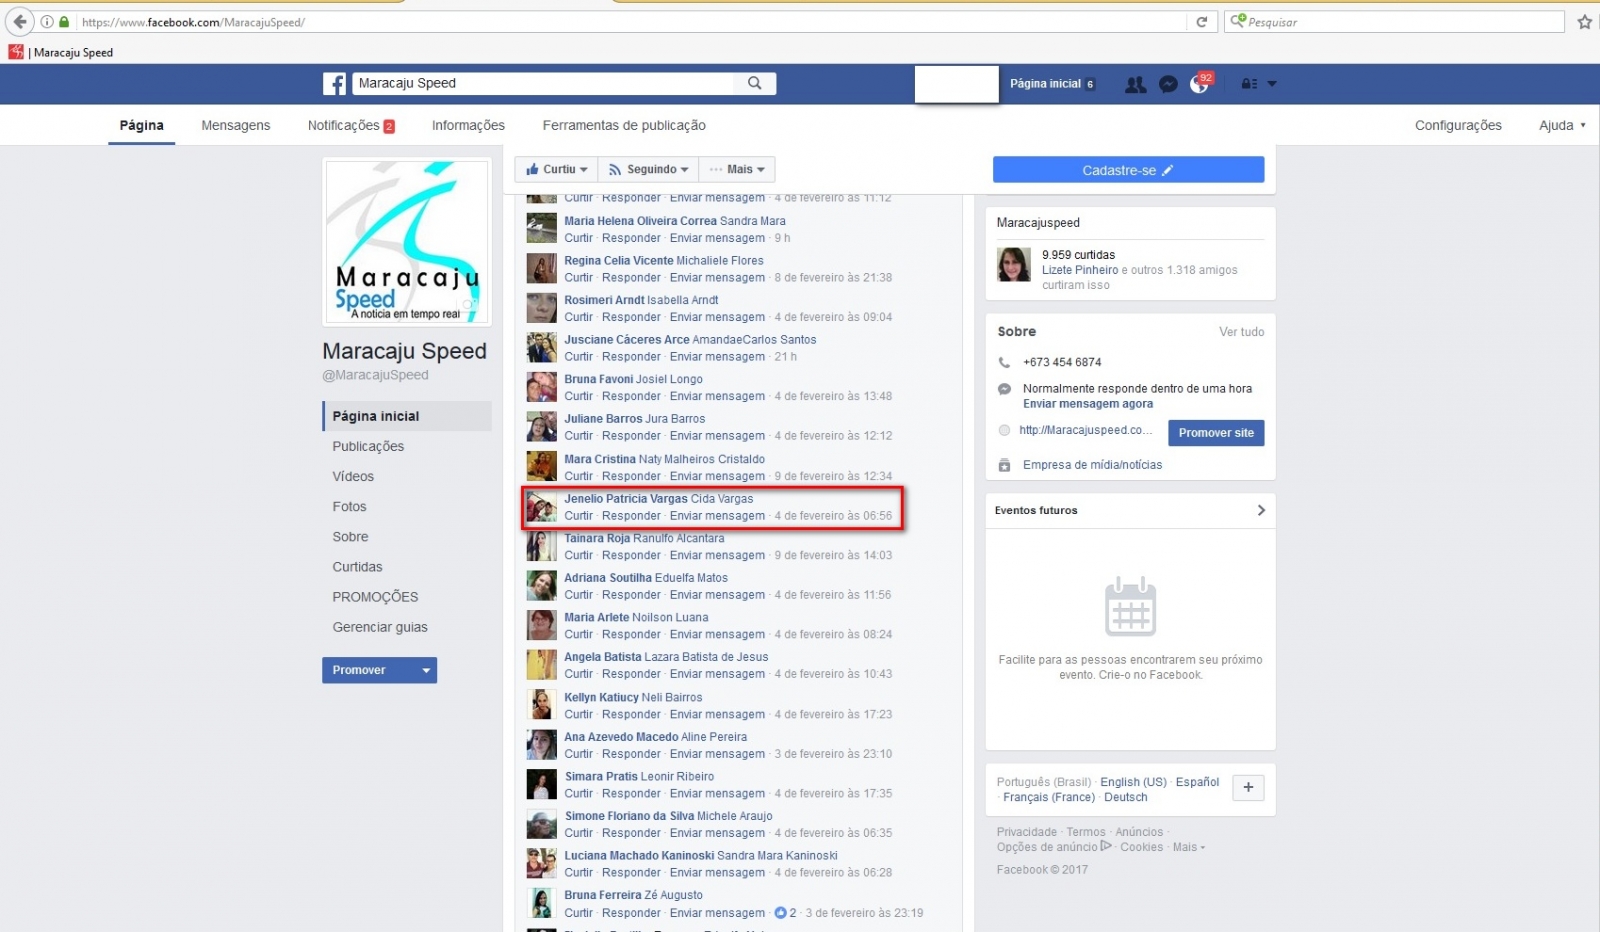Switch language to English (US)

coord(1133,782)
